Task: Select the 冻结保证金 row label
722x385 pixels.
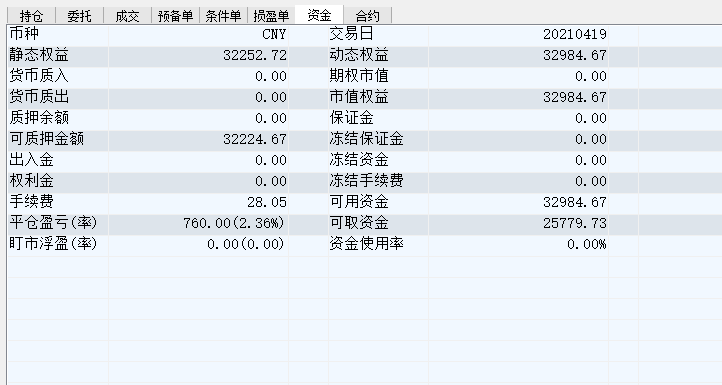Action: pyautogui.click(x=366, y=139)
